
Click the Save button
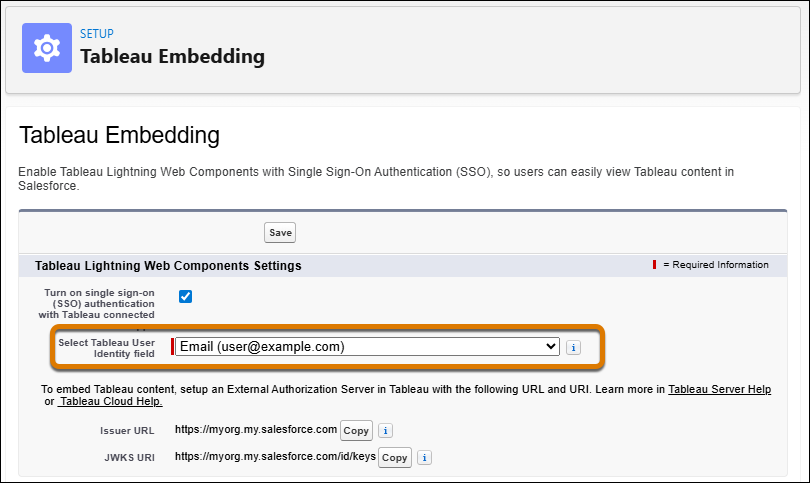(x=280, y=232)
